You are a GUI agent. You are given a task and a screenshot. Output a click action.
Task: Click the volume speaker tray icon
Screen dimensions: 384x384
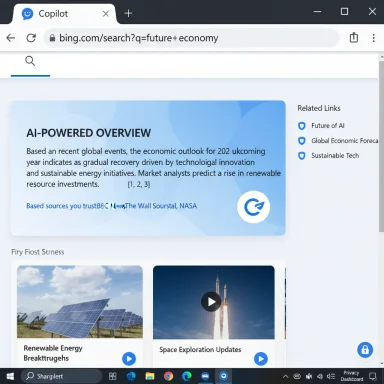pos(320,377)
